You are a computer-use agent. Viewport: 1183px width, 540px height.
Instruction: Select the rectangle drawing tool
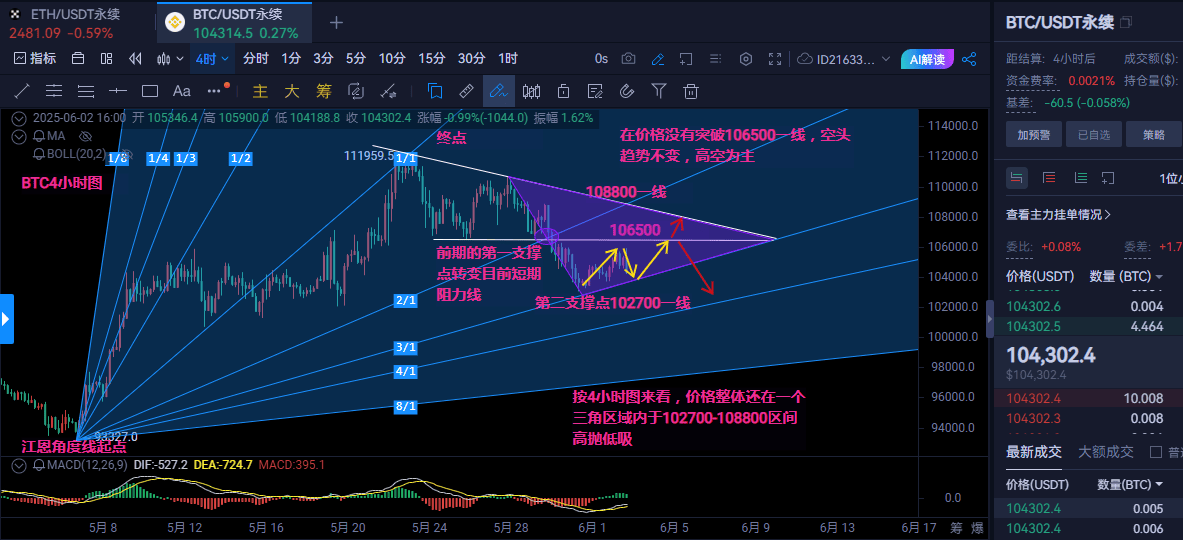coord(150,91)
